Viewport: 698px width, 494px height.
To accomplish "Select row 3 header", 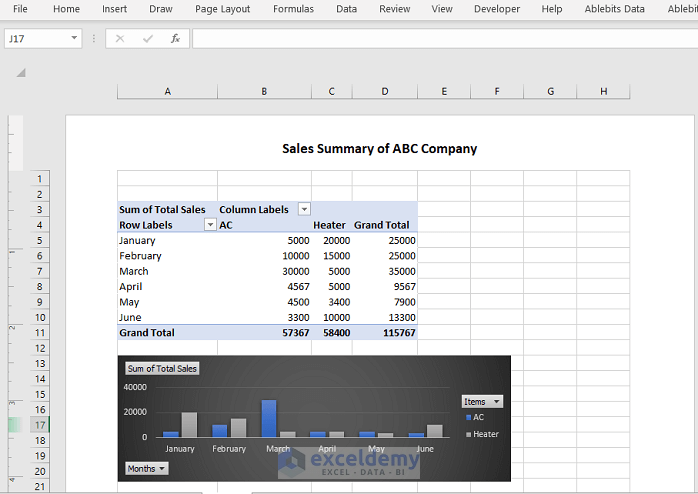I will (40, 210).
